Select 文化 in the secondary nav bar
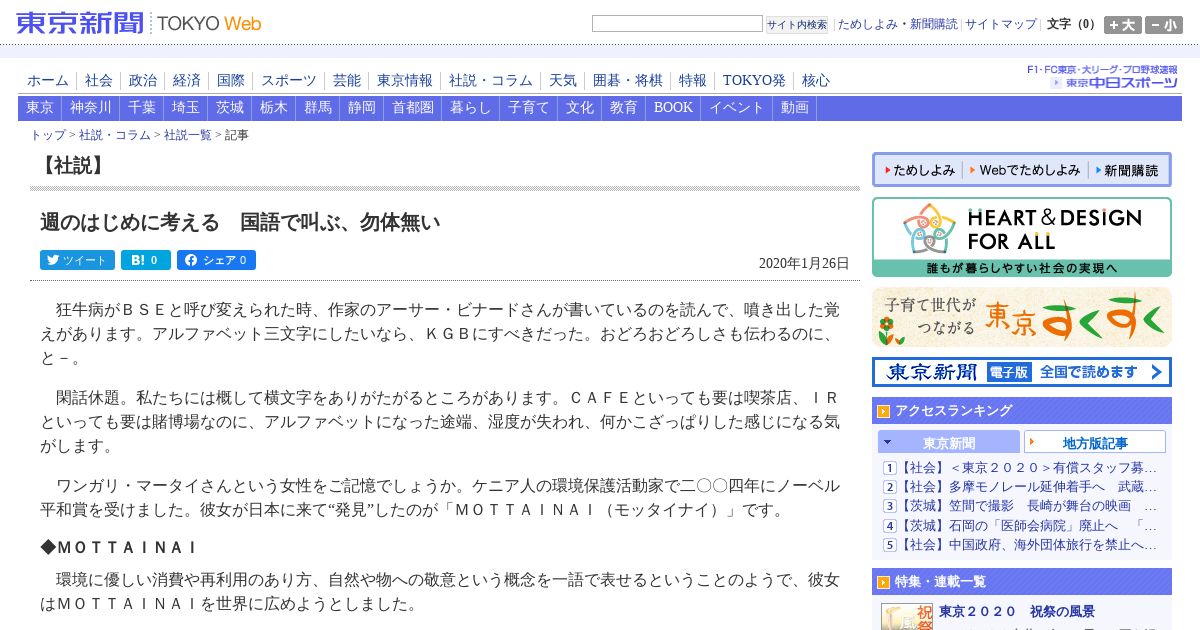This screenshot has height=630, width=1200. click(x=580, y=108)
